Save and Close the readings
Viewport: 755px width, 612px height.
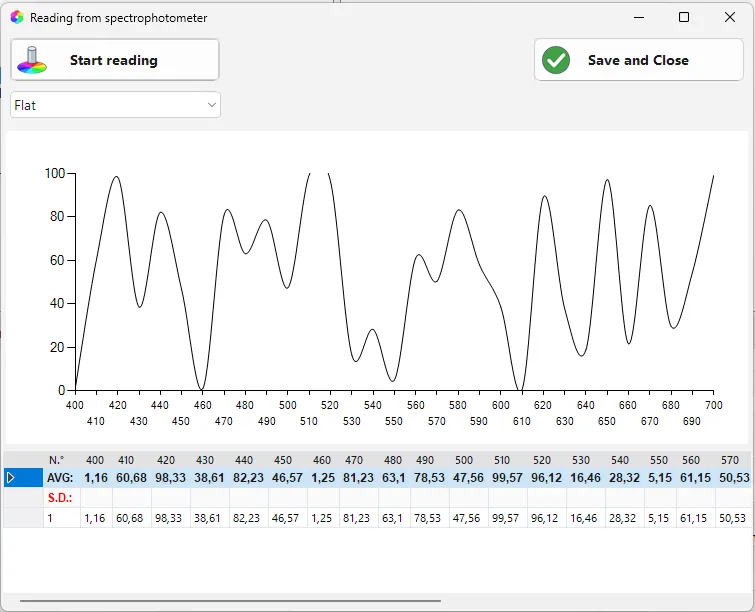pos(638,60)
